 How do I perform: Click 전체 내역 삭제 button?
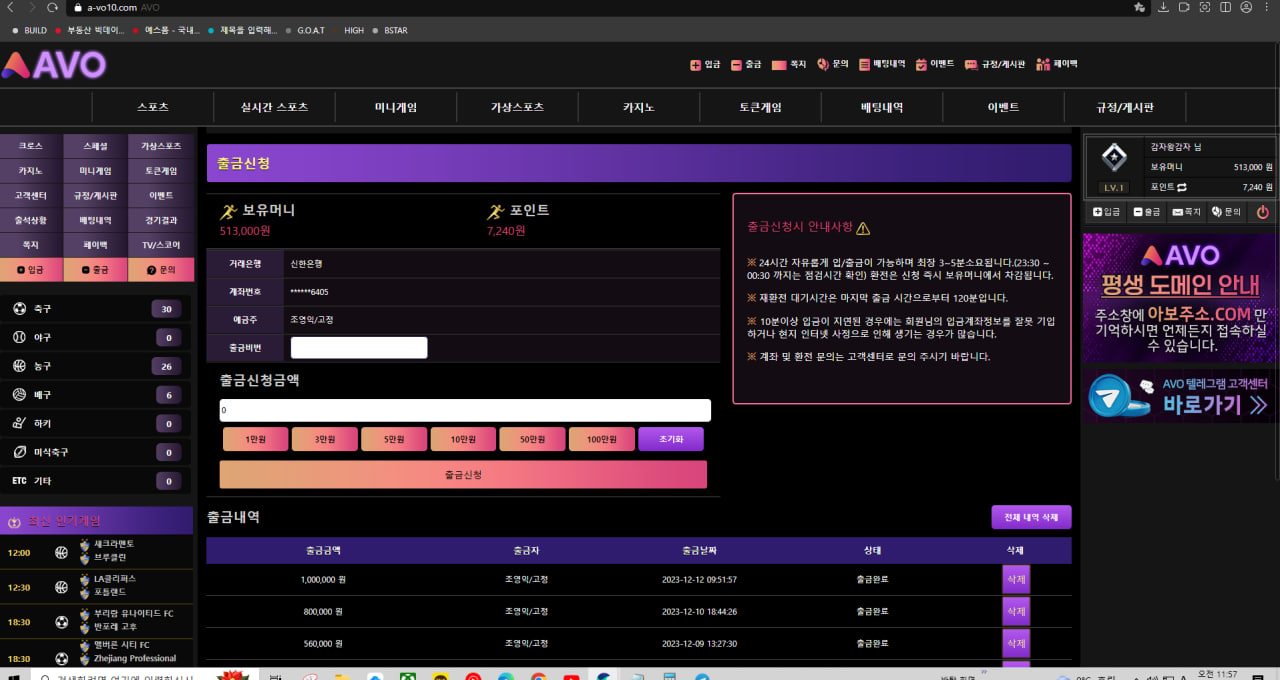coord(1031,517)
